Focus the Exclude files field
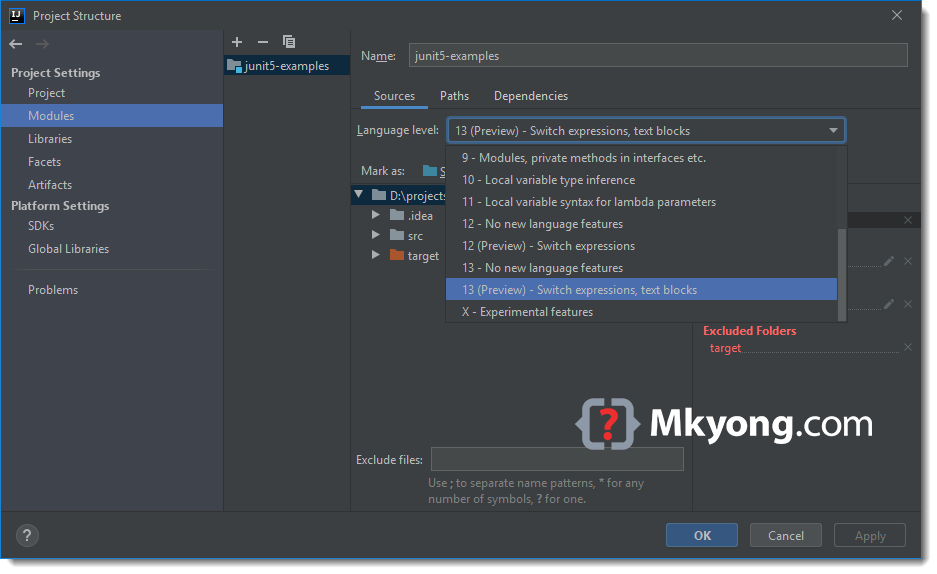Viewport: 937px width, 574px height. tap(557, 459)
